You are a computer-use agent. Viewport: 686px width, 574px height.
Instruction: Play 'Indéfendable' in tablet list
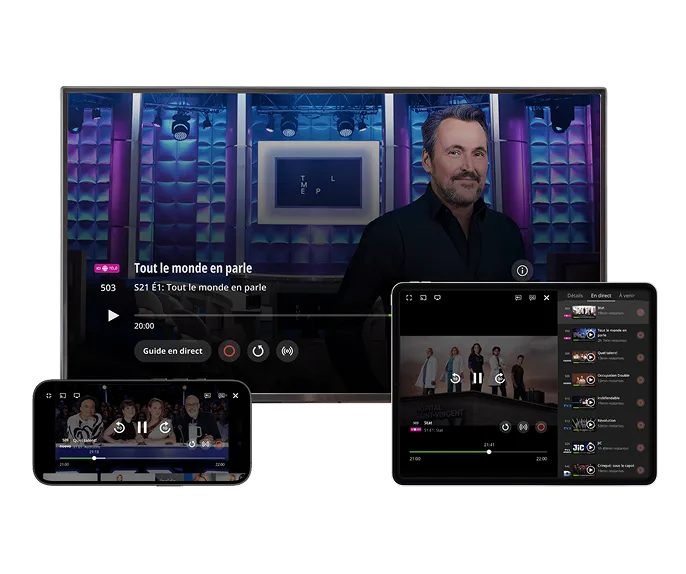coord(590,402)
